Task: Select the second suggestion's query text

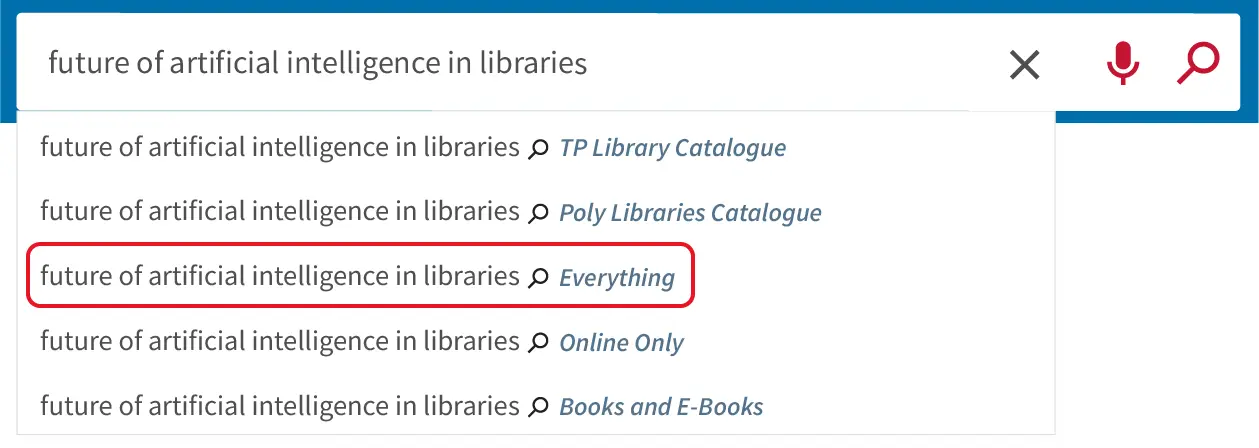Action: point(280,211)
